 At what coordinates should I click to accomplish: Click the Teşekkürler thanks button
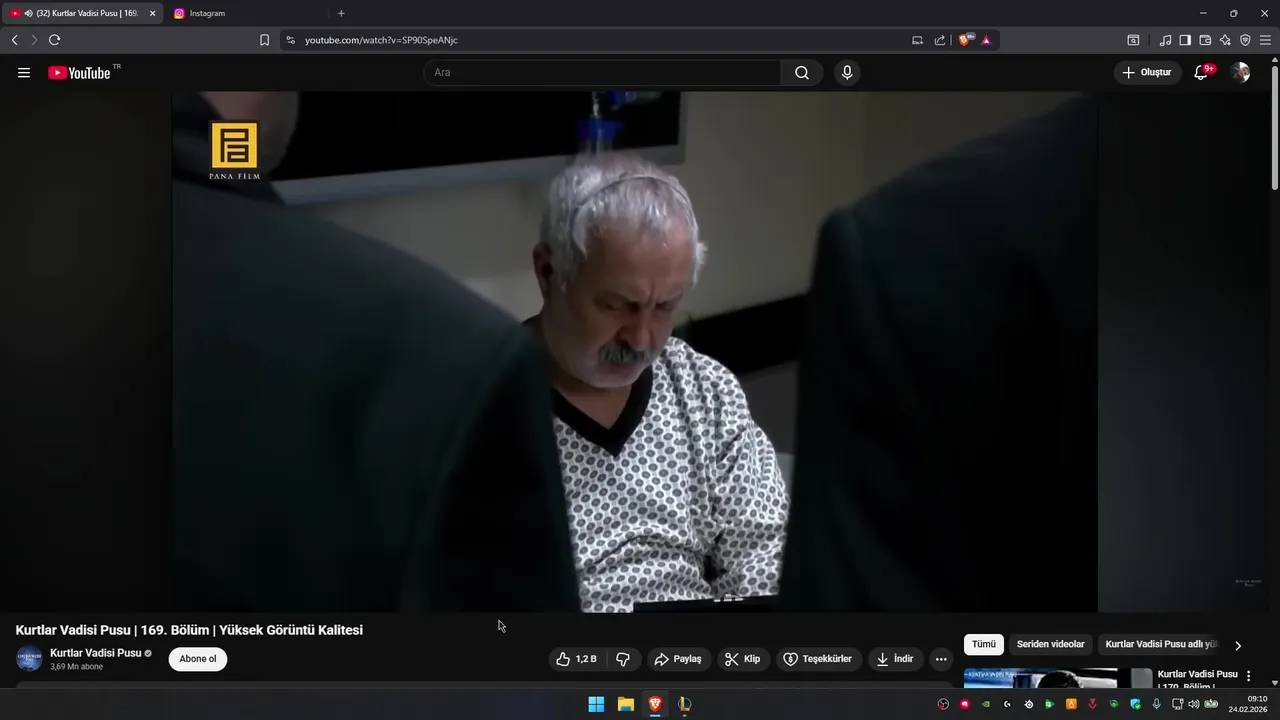click(x=819, y=659)
